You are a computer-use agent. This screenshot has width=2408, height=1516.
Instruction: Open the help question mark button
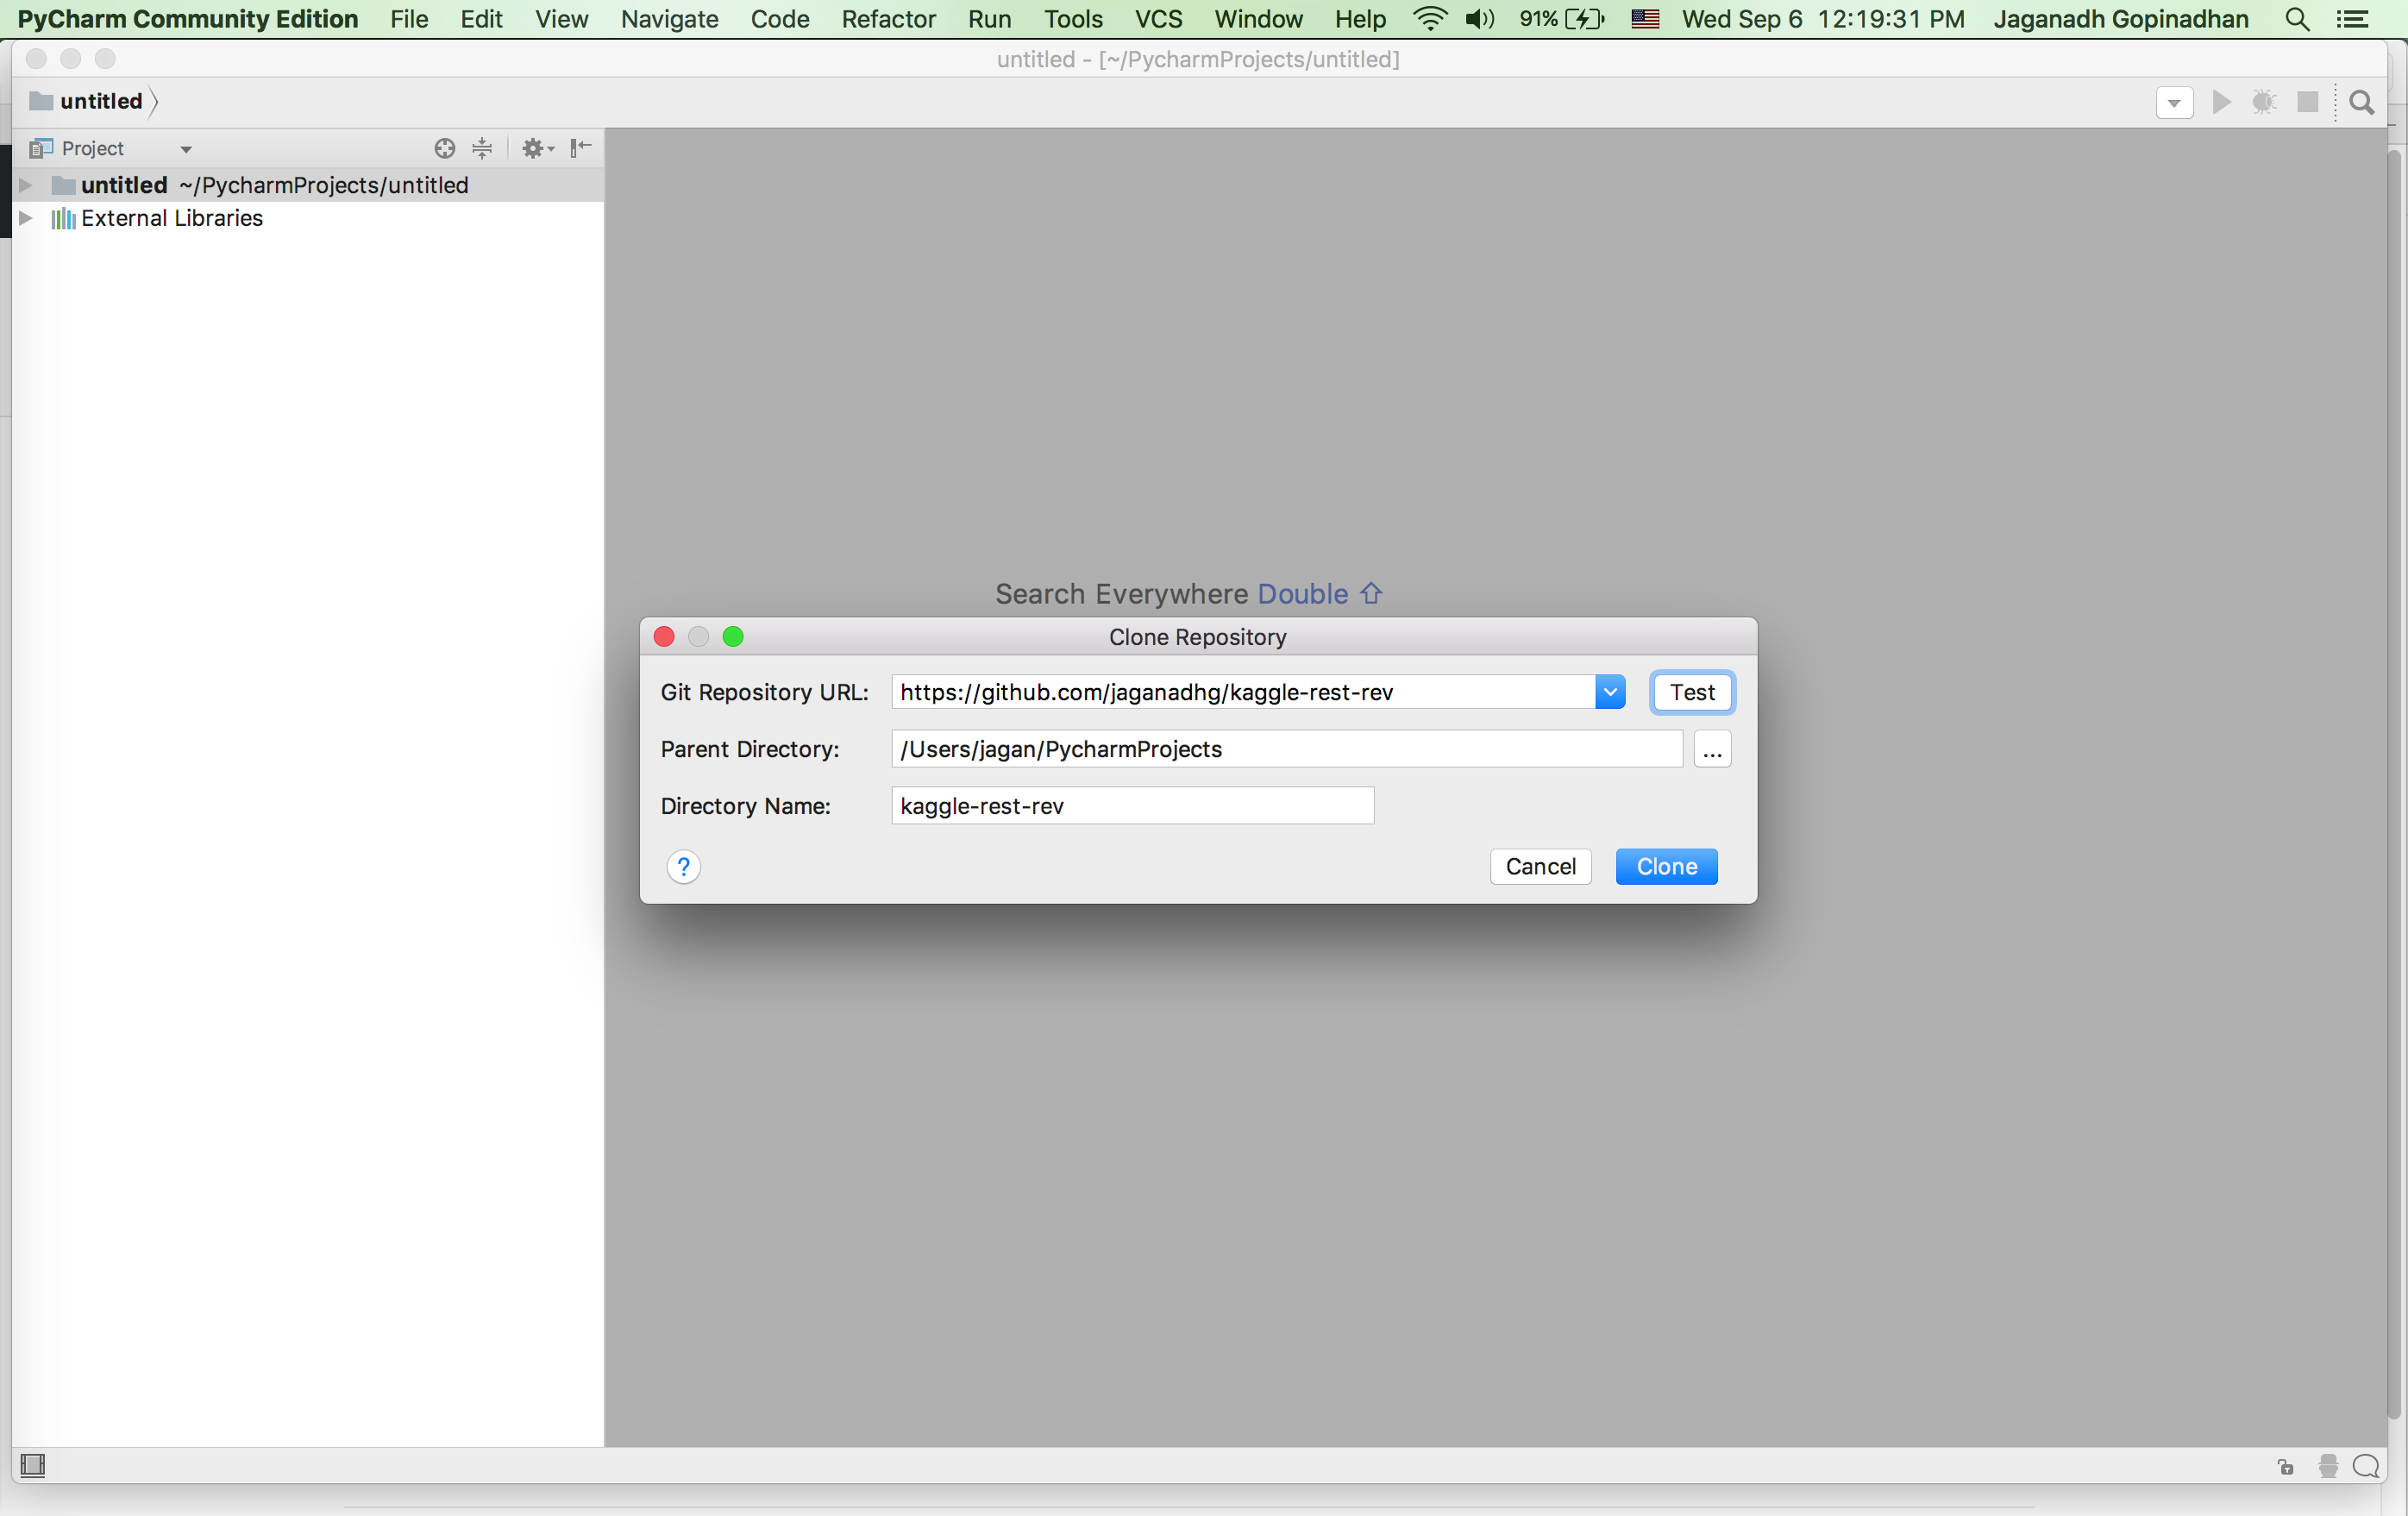click(683, 866)
